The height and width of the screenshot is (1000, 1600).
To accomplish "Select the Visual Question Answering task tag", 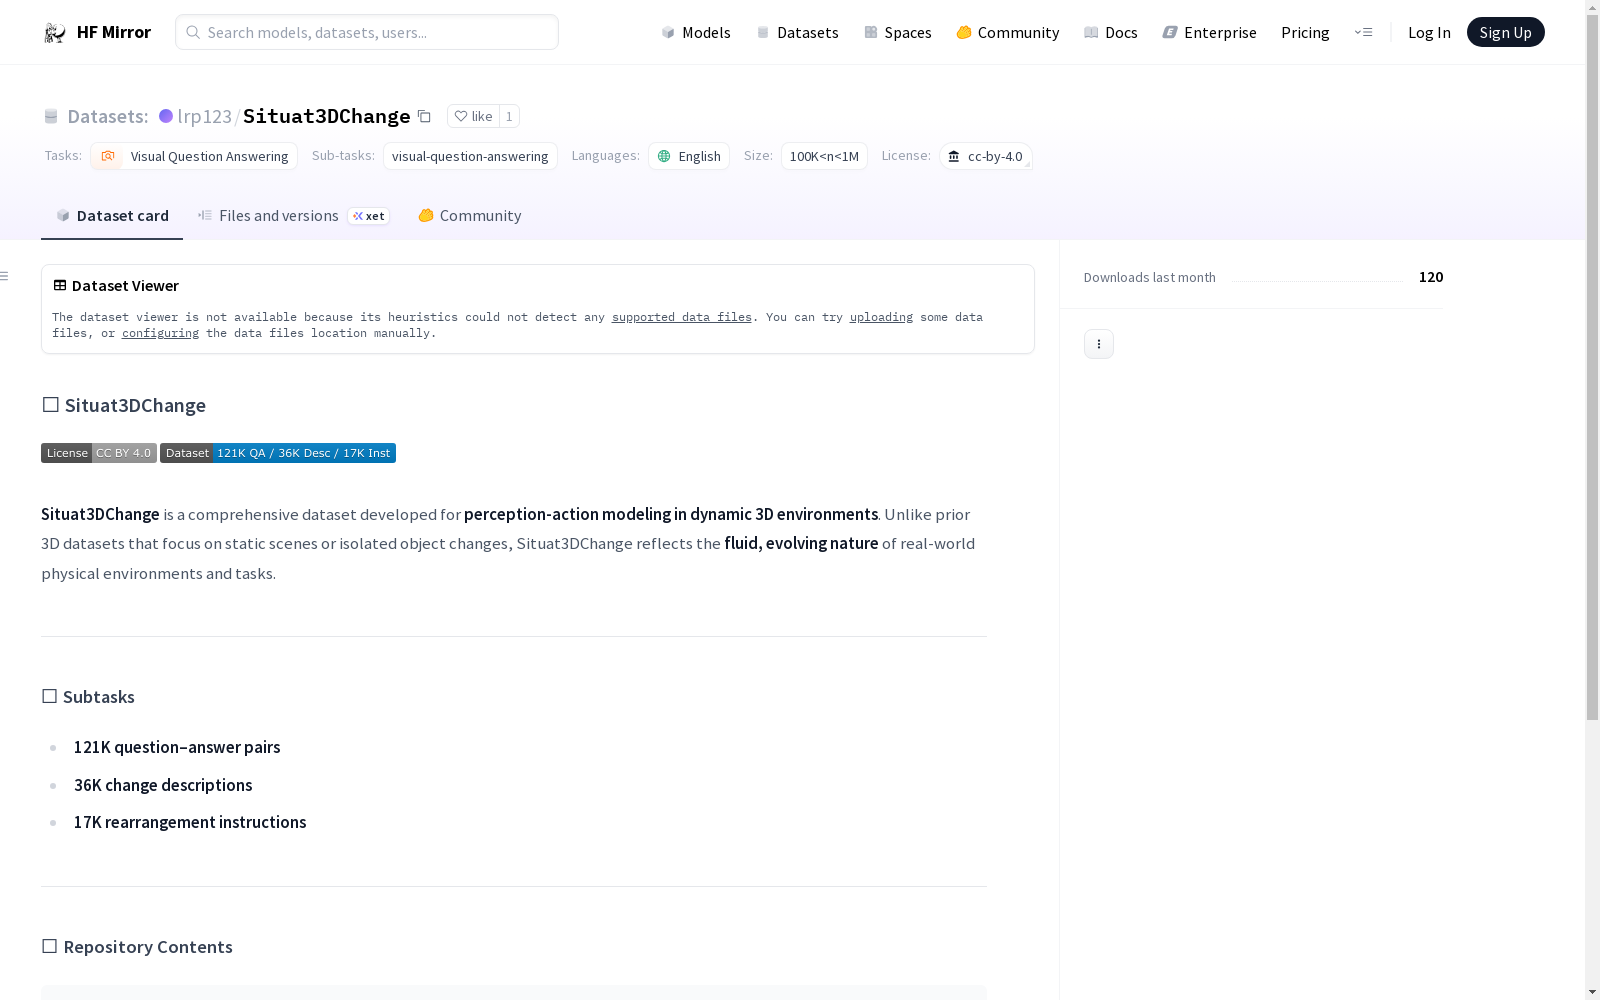I will coord(194,156).
